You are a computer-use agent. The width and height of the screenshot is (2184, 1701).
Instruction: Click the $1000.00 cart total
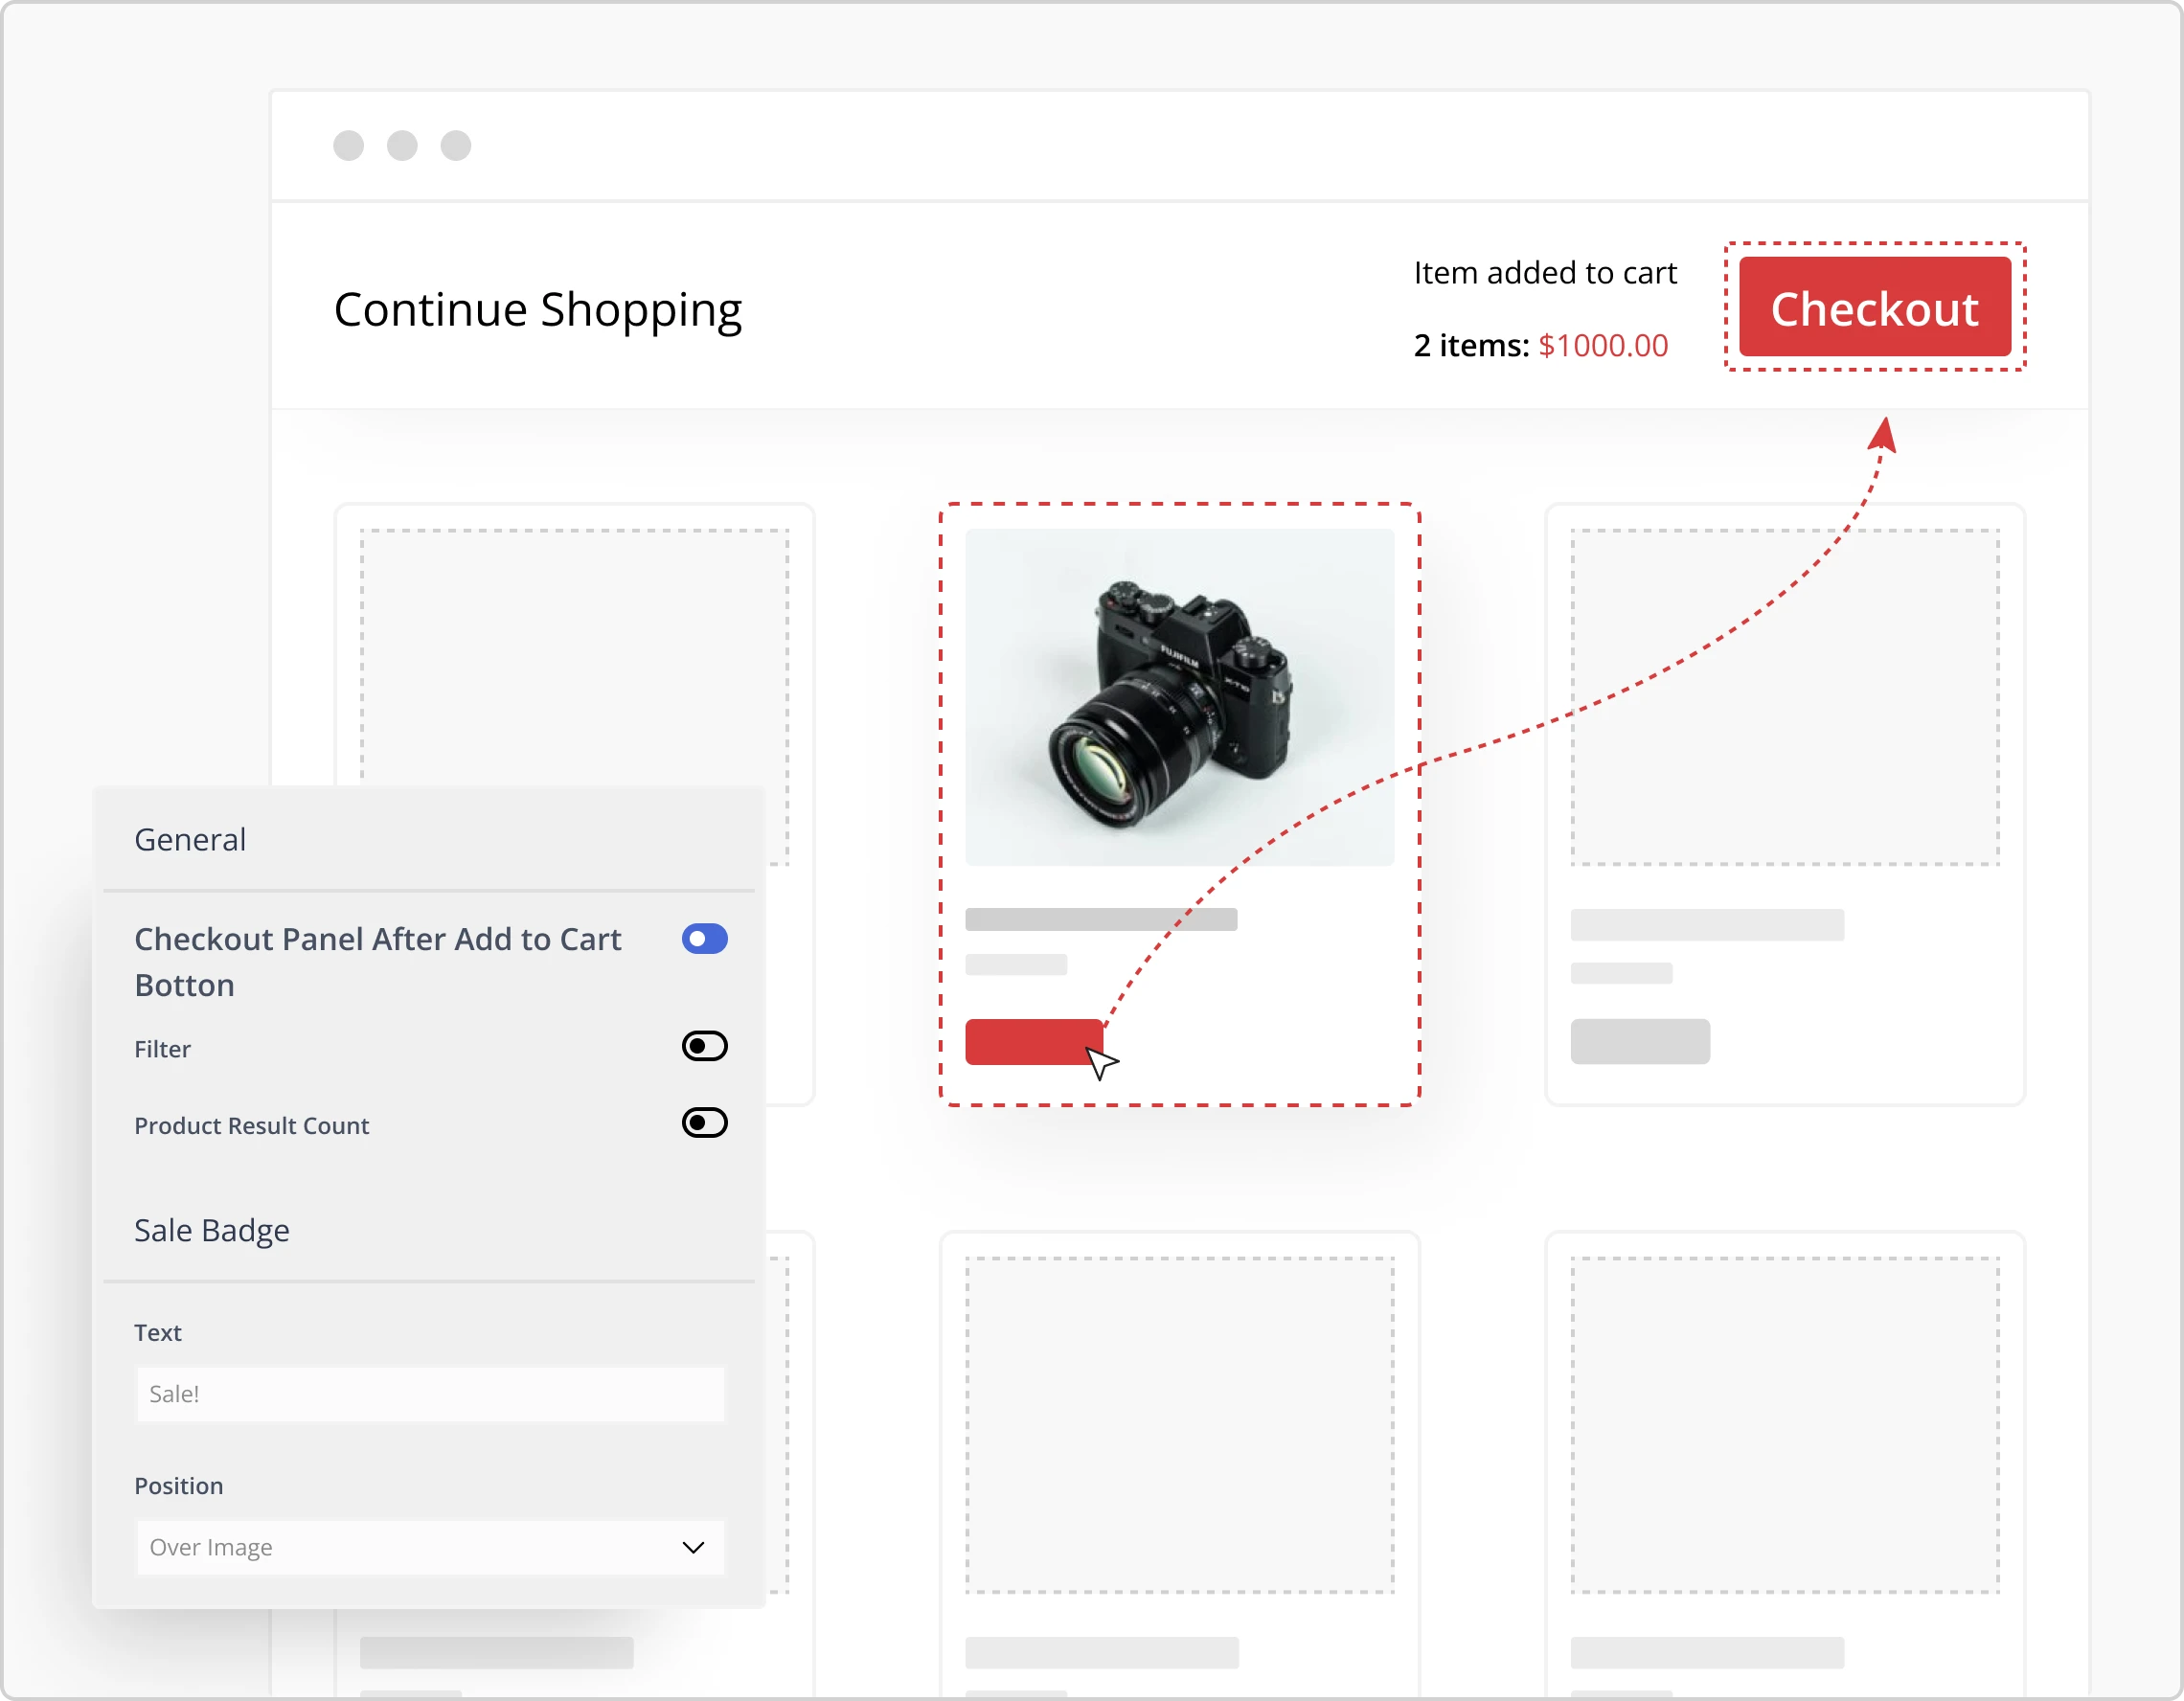pyautogui.click(x=1603, y=346)
